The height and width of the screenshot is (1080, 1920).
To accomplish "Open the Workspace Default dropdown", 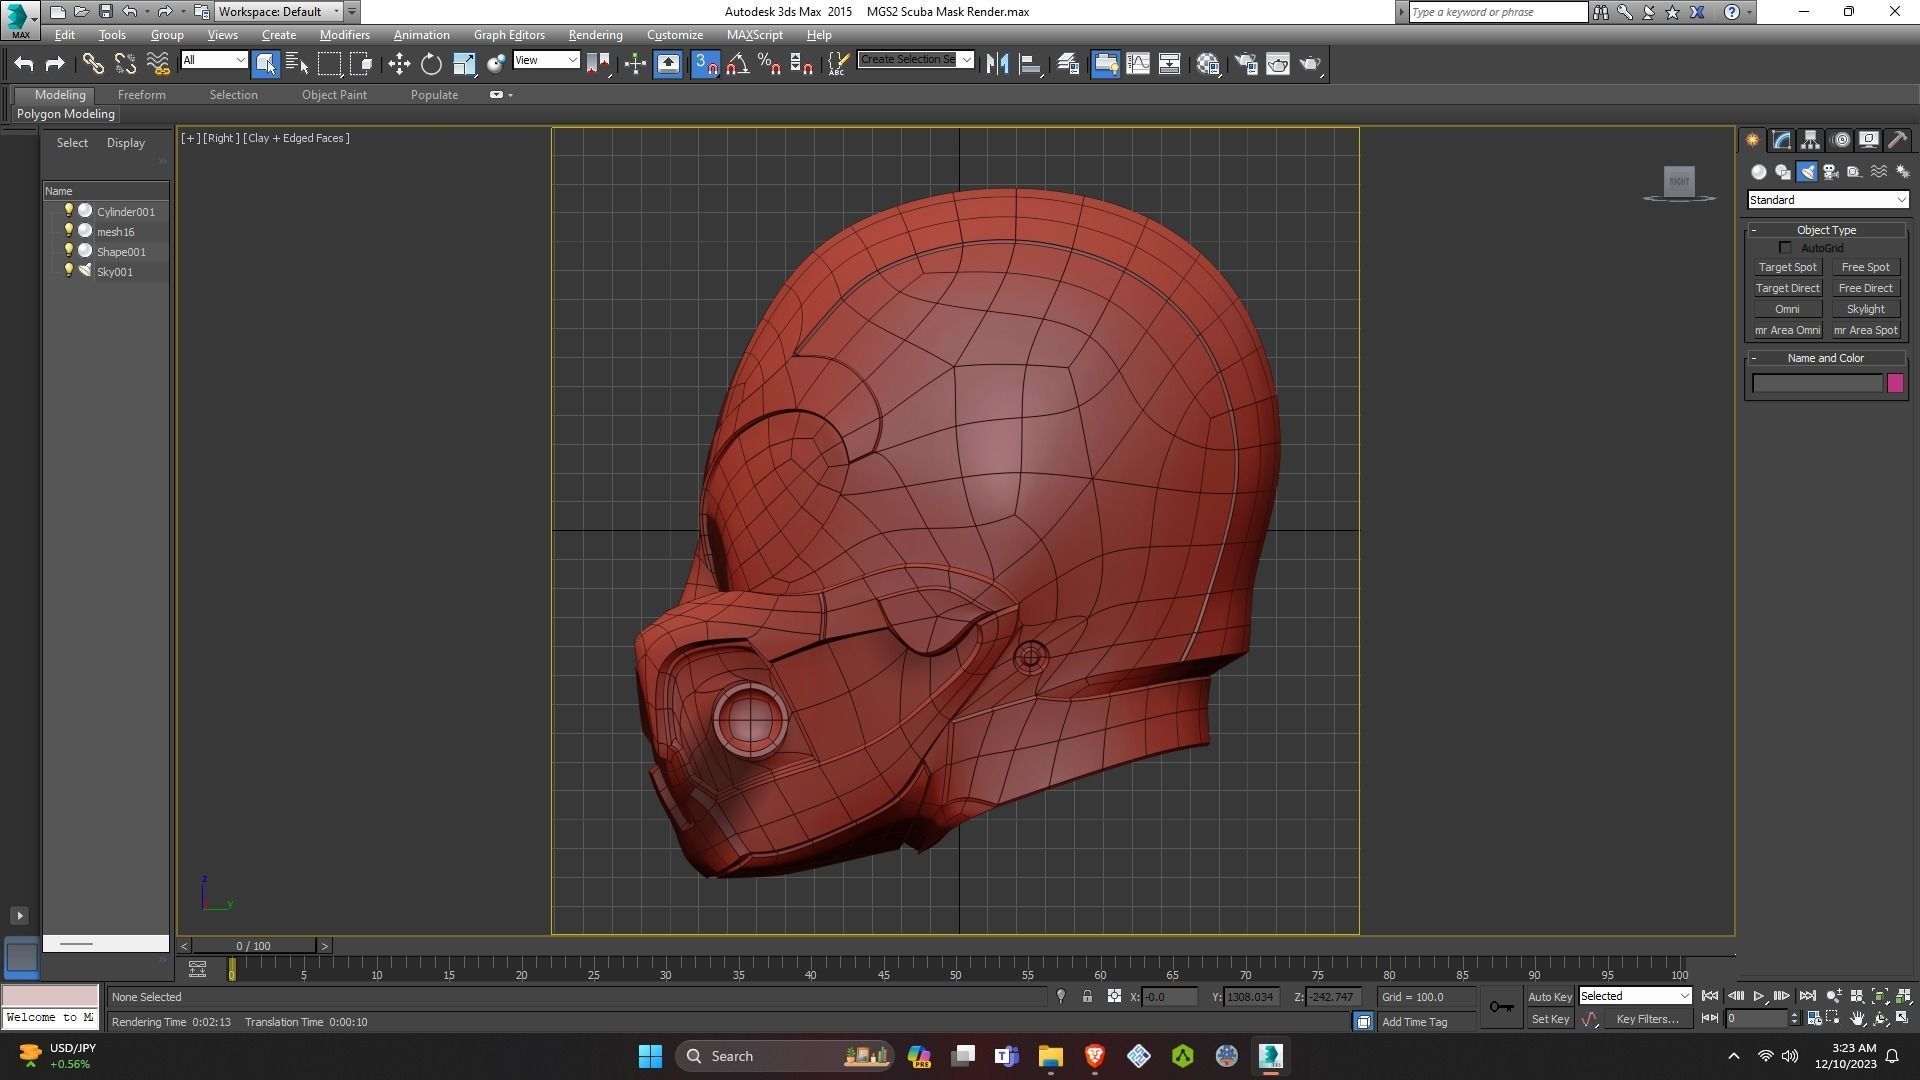I will [x=279, y=12].
